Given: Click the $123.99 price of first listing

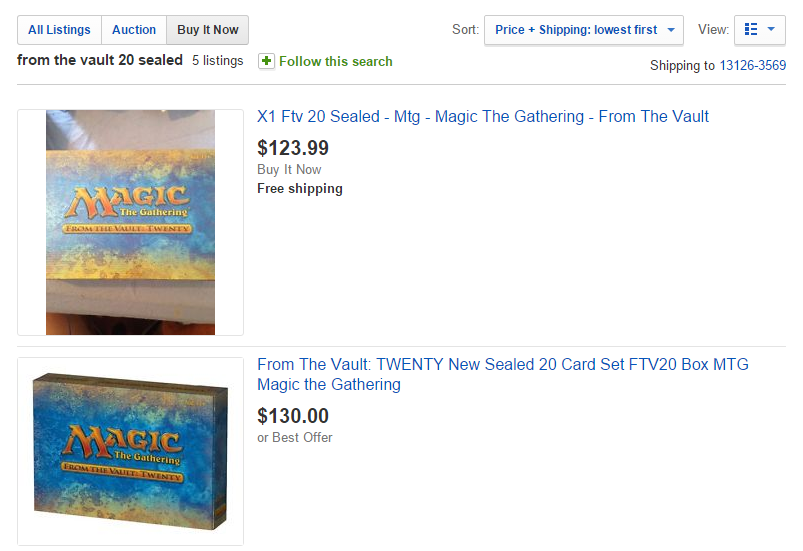Looking at the screenshot, I should [293, 148].
